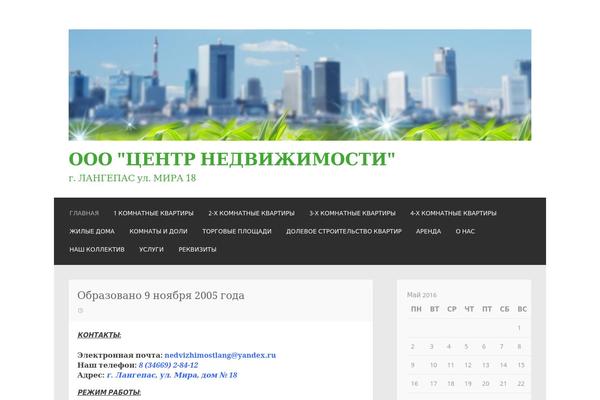Open the ГЛАВНАЯ menu item

pyautogui.click(x=84, y=213)
